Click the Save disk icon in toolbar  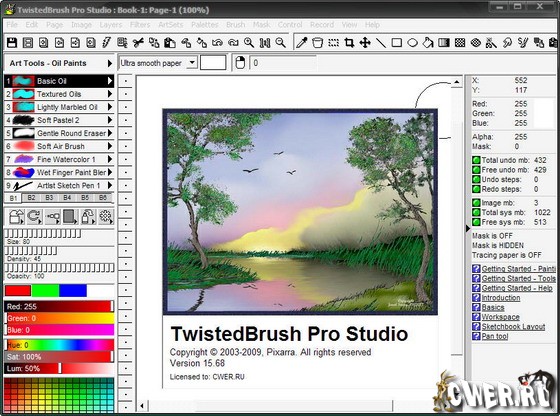[12, 43]
